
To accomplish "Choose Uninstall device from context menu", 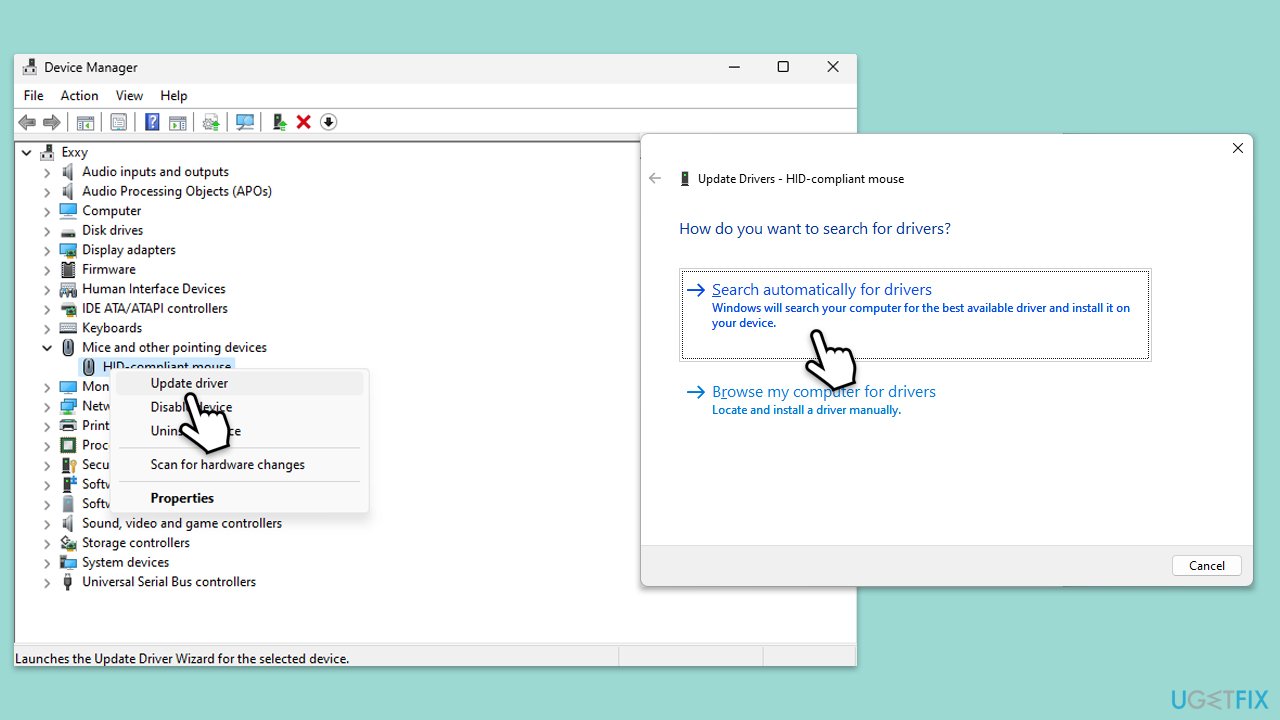I will point(239,431).
